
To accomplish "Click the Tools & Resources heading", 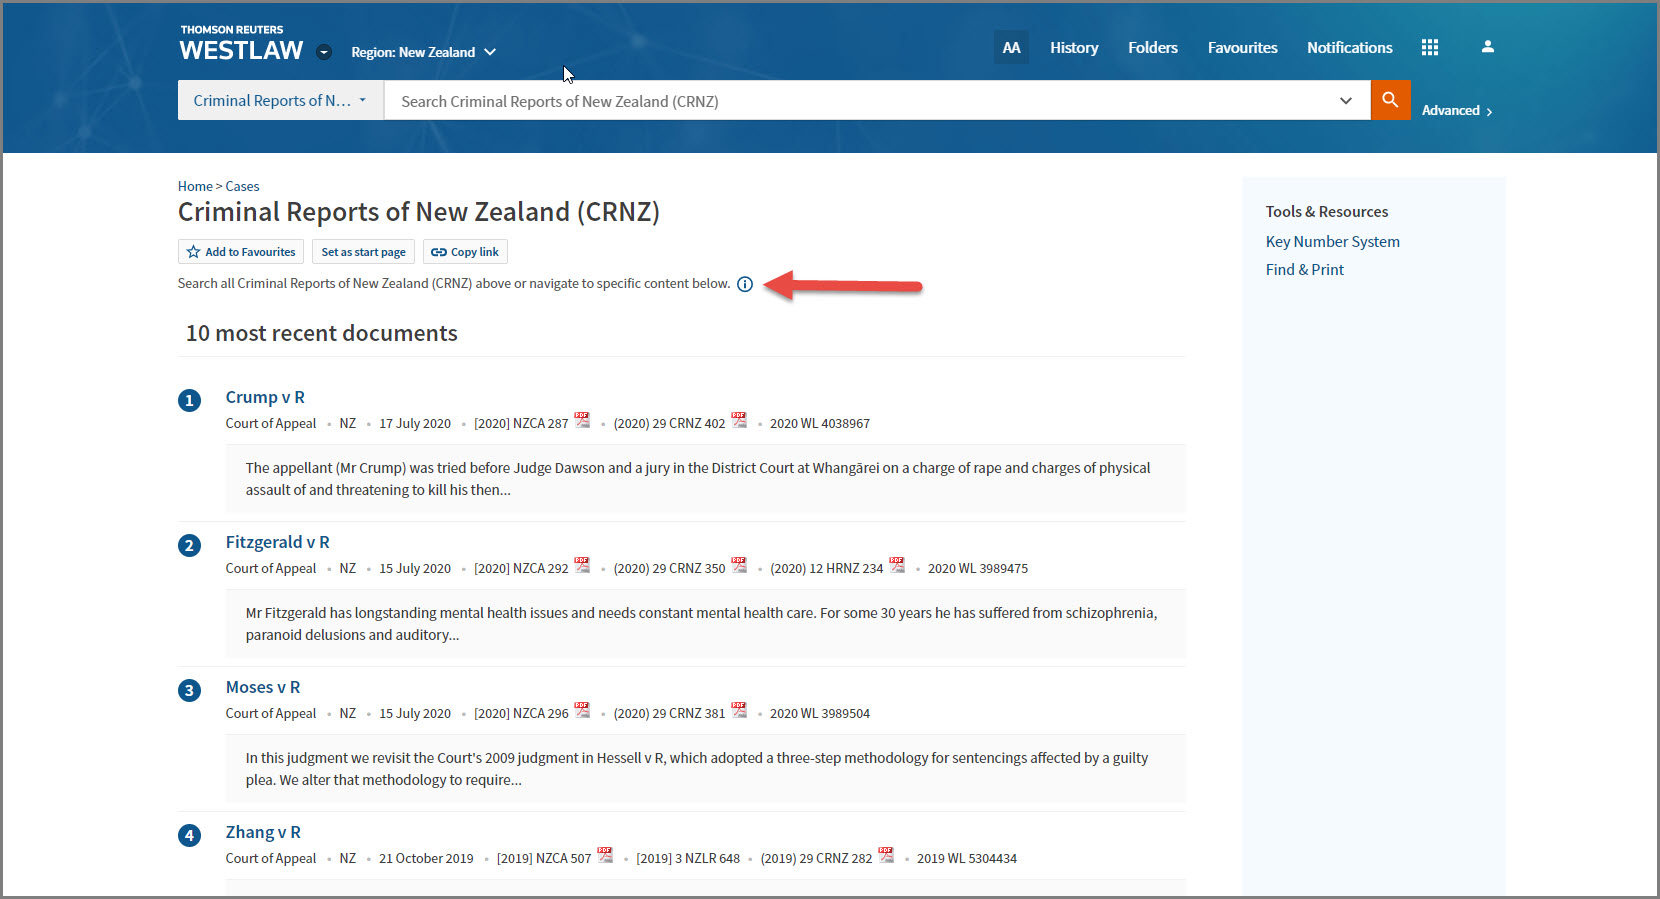I will click(1327, 212).
